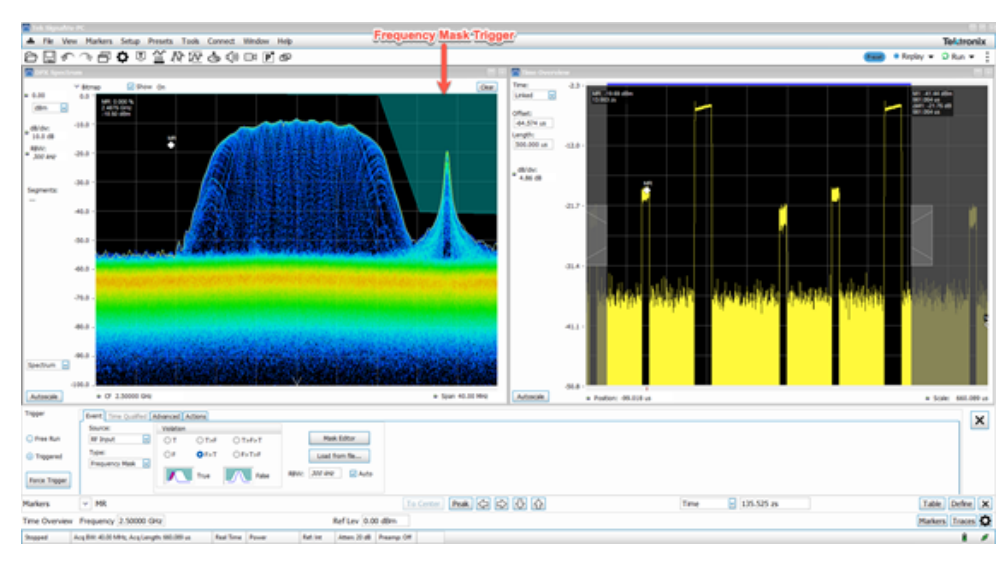This screenshot has width=1001, height=565.
Task: Open the Setup menu
Action: pos(130,41)
